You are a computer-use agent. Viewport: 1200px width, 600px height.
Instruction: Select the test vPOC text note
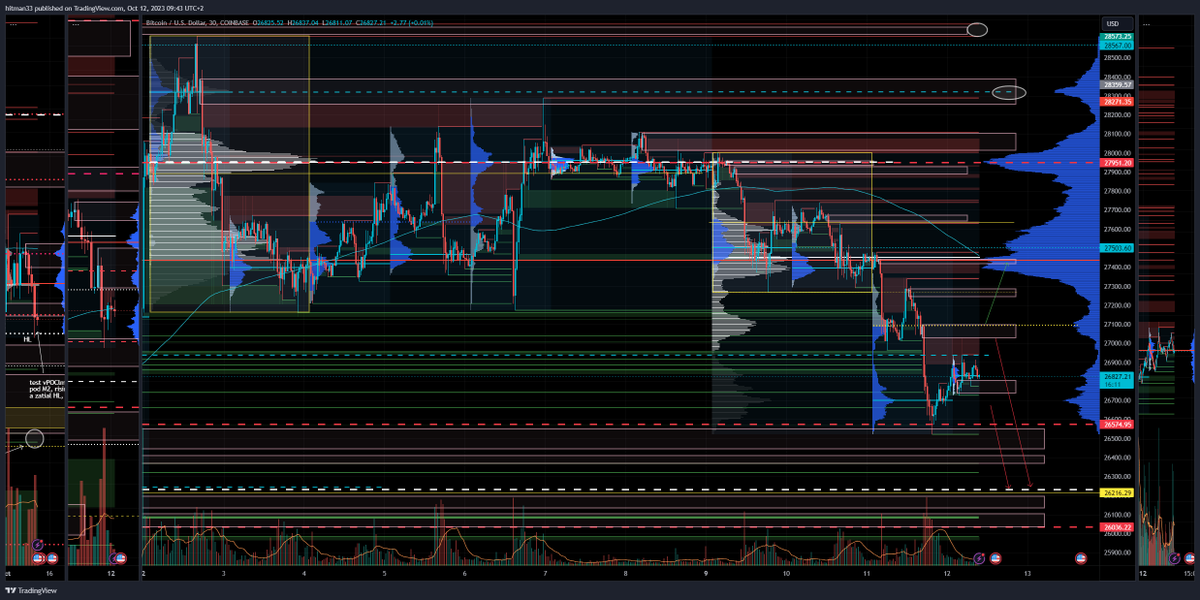tap(46, 389)
